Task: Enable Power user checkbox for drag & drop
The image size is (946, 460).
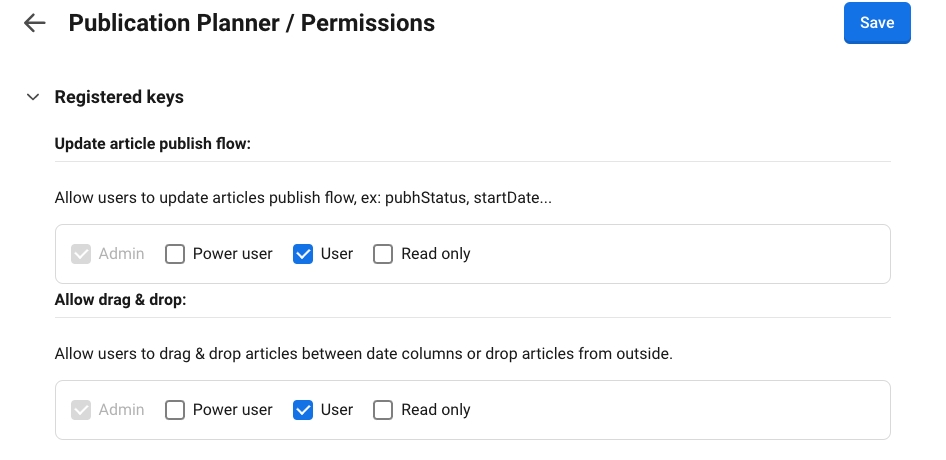Action: click(x=175, y=410)
